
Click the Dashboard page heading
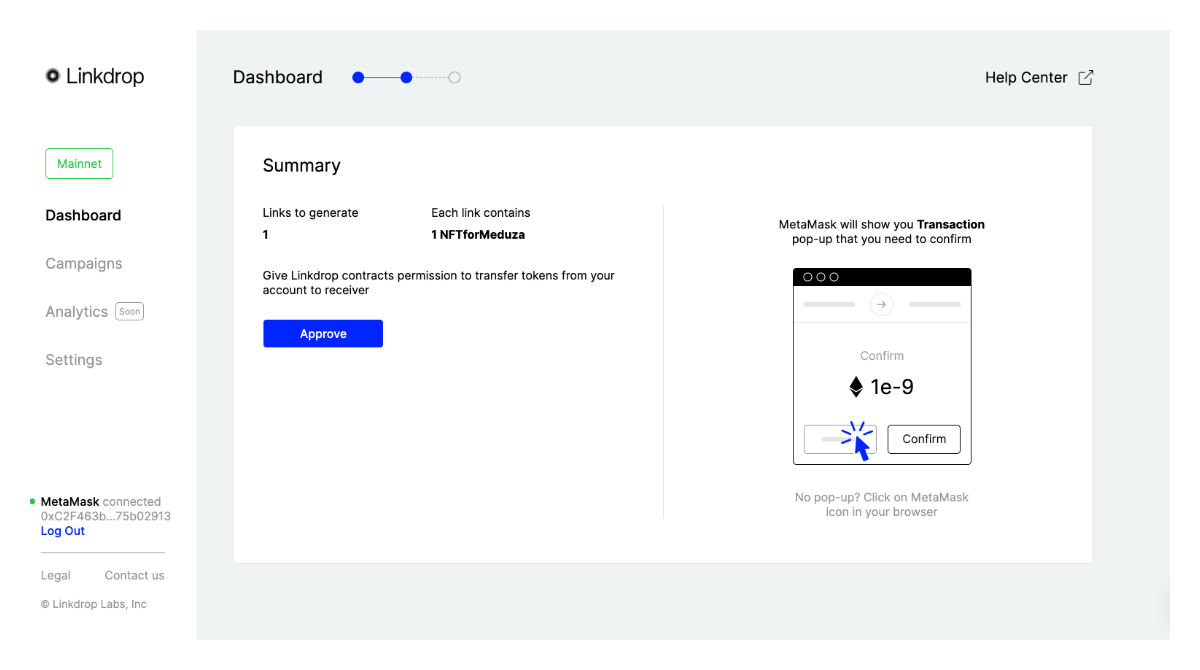(x=278, y=77)
